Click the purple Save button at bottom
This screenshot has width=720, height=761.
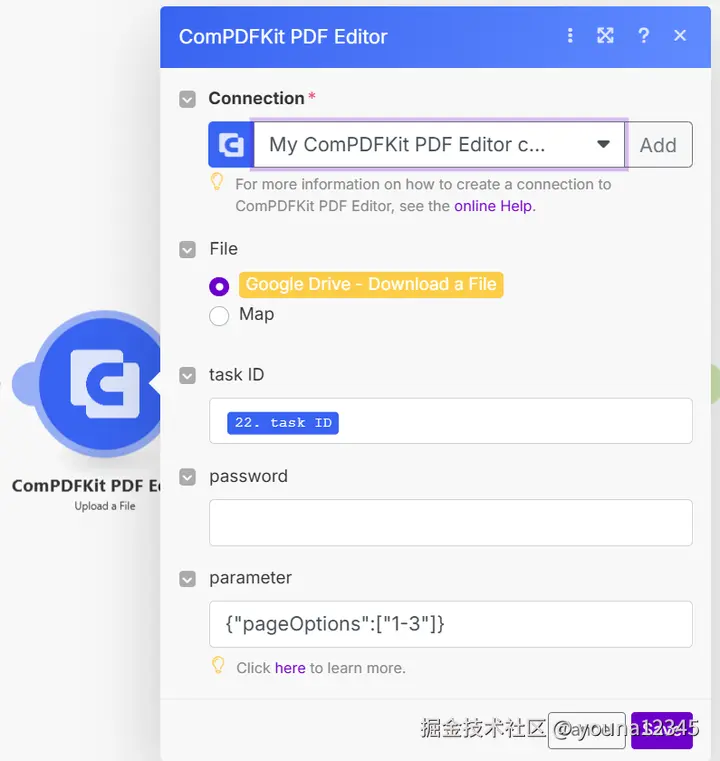point(662,730)
